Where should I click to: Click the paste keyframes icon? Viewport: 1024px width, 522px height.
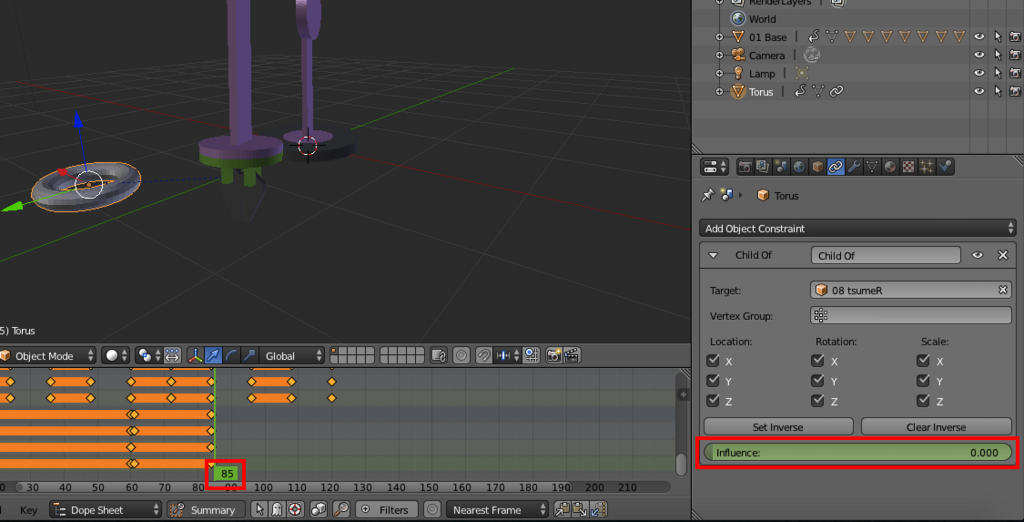581,510
